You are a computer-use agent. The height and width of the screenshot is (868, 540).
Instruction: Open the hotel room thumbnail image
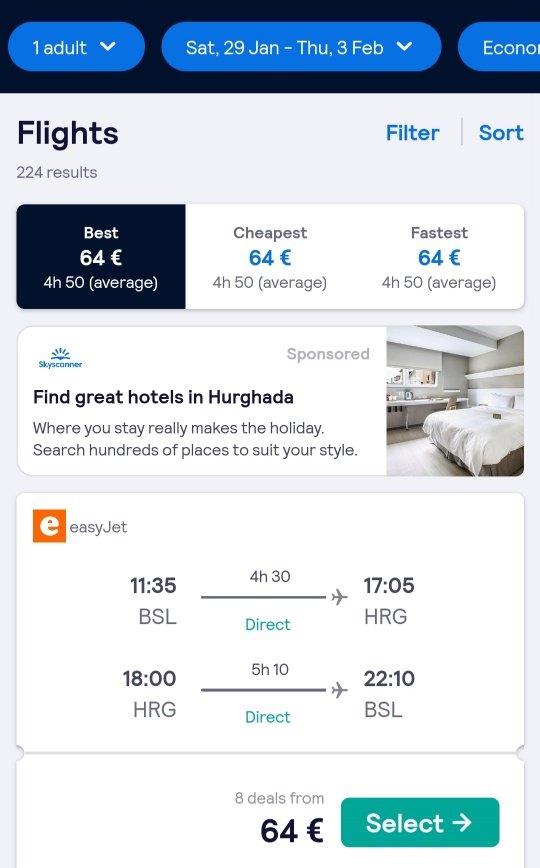coord(455,401)
